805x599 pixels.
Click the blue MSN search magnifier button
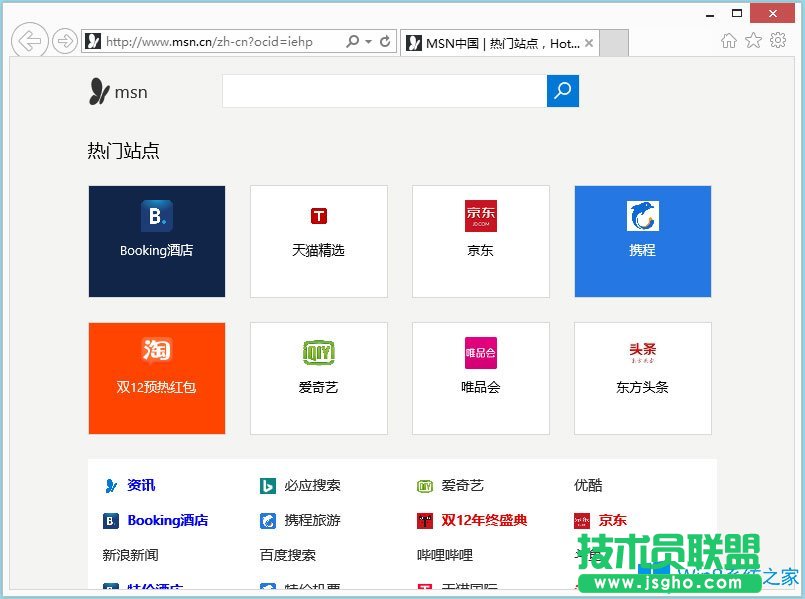(x=563, y=90)
